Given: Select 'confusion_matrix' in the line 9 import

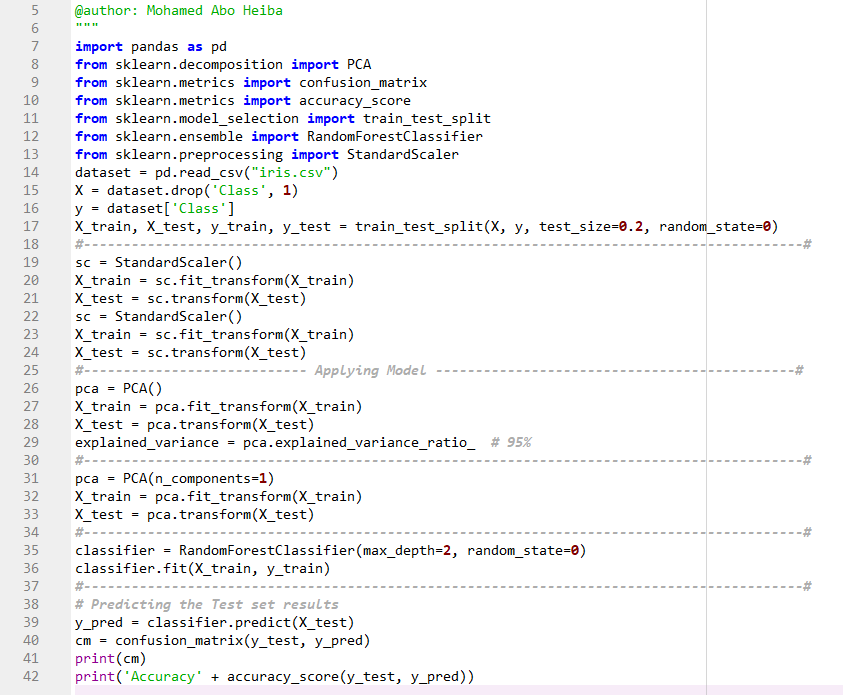Looking at the screenshot, I should point(363,83).
